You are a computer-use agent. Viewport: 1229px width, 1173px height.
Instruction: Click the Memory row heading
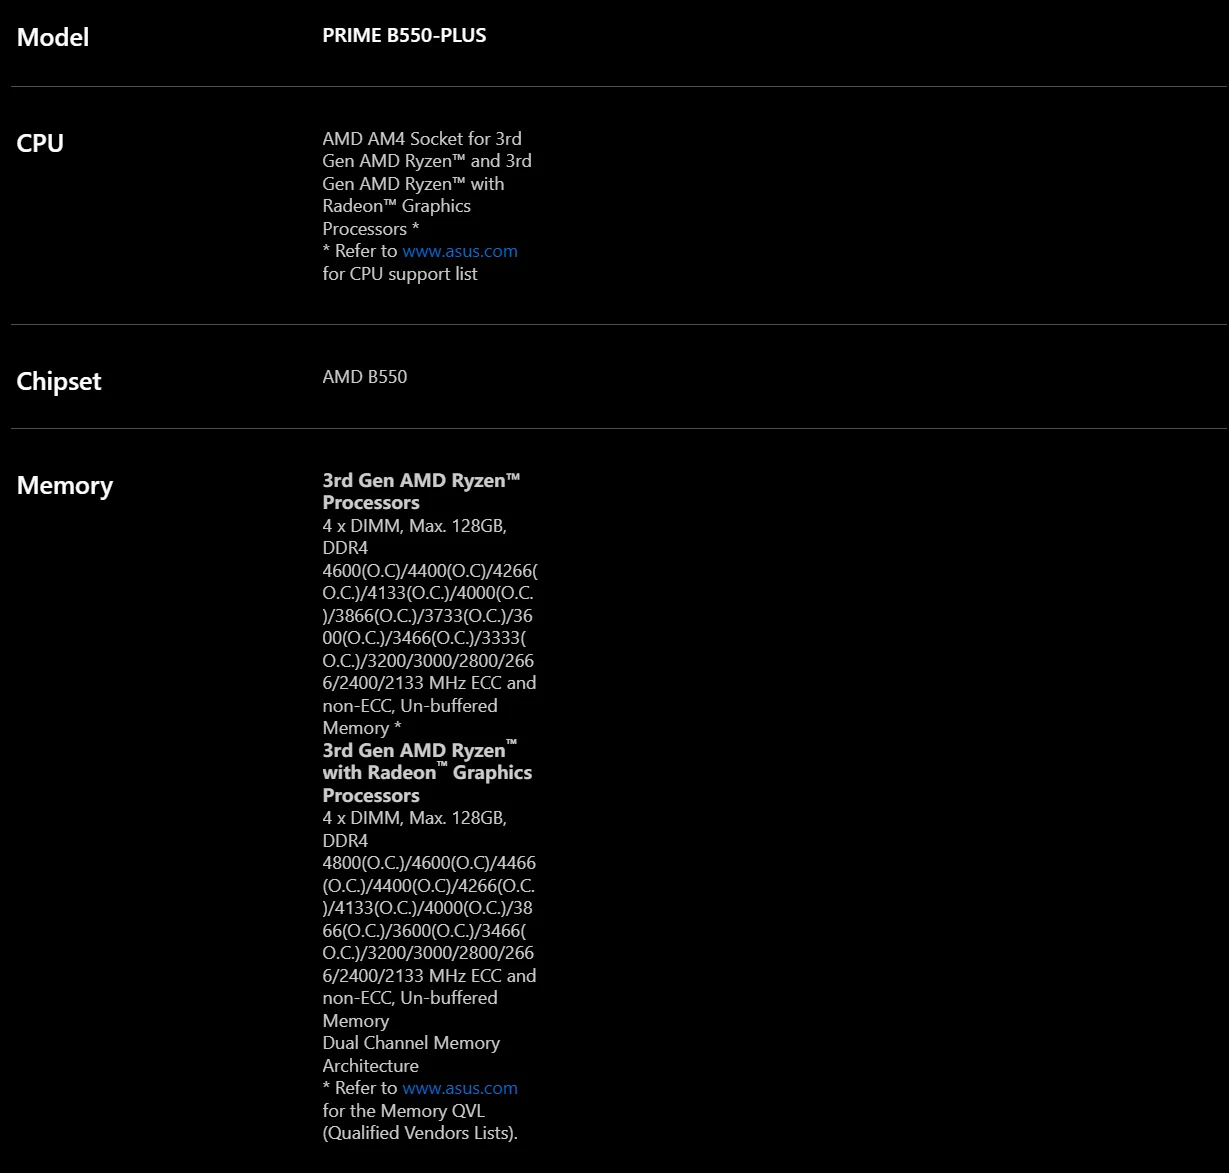(x=65, y=486)
